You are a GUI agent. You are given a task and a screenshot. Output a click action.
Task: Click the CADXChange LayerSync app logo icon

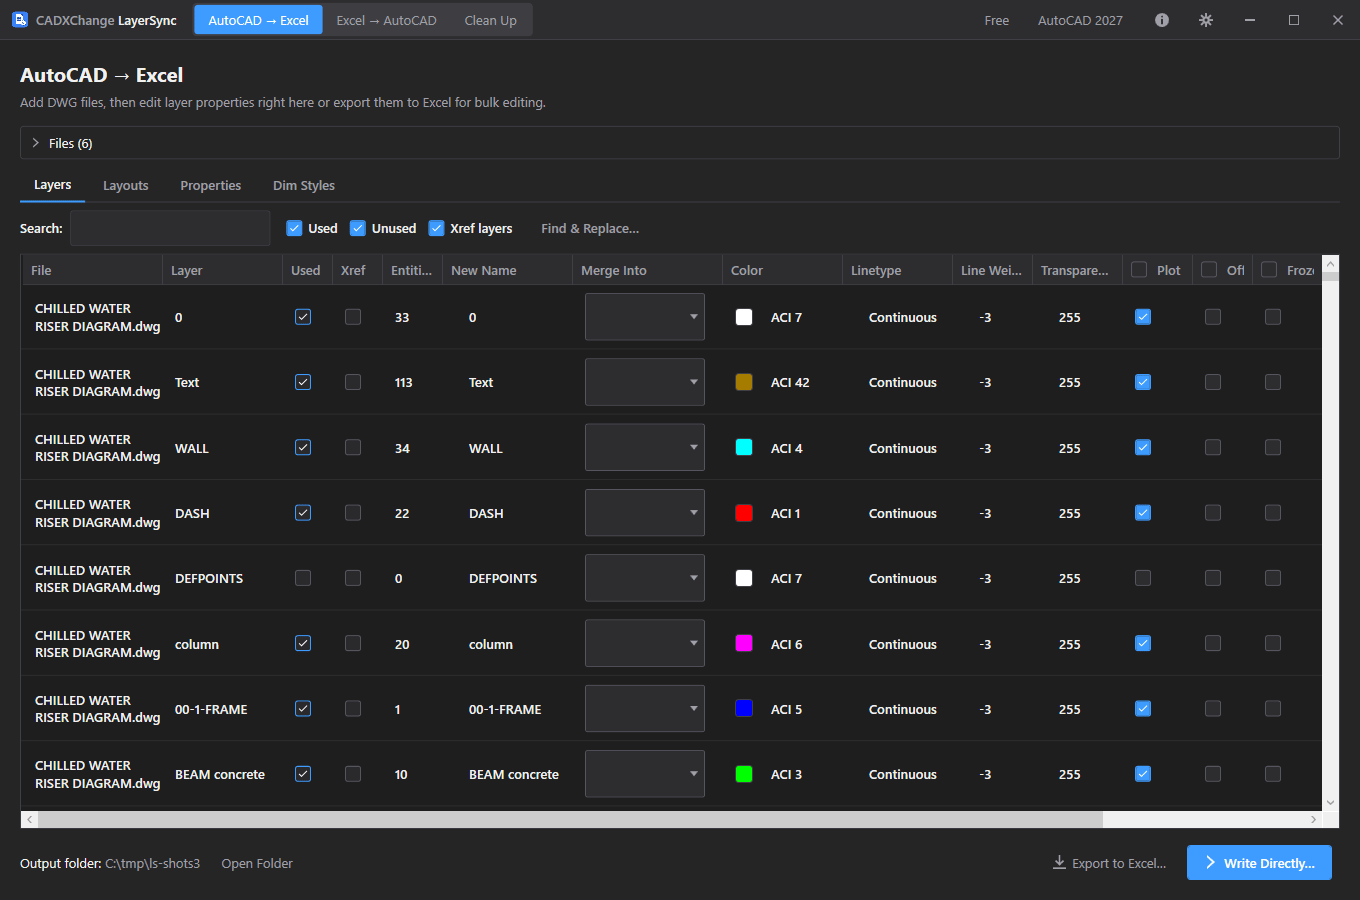[x=20, y=20]
